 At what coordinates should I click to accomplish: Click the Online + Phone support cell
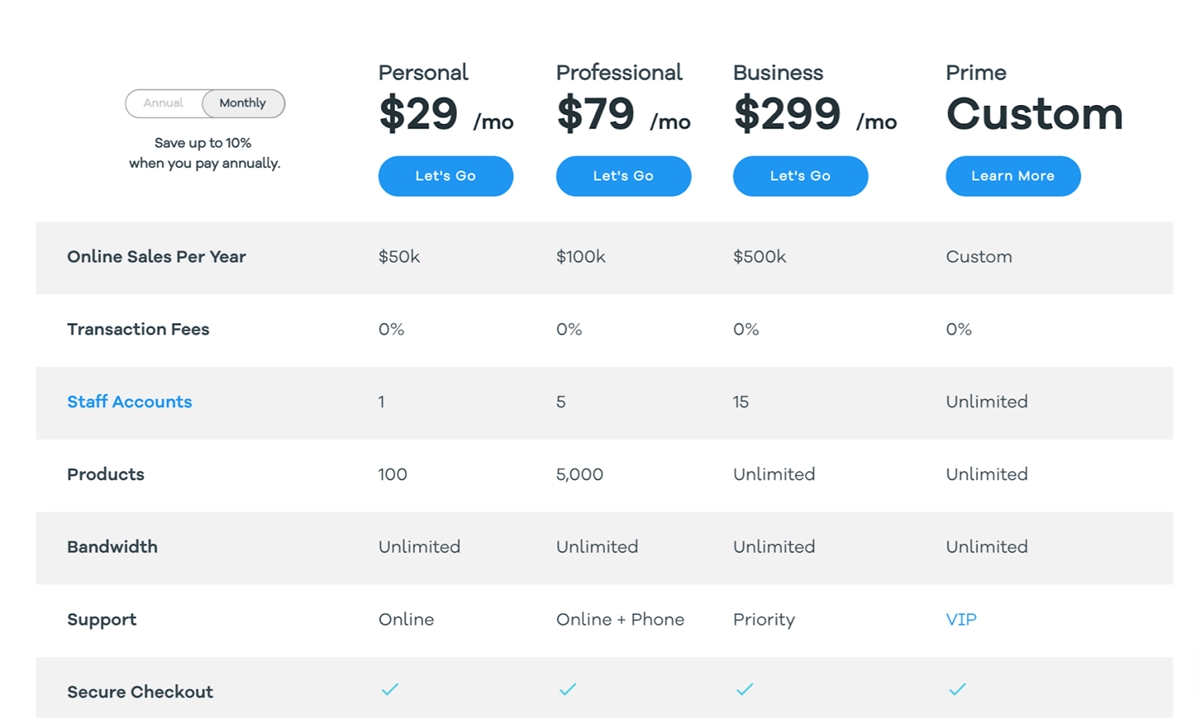[620, 620]
